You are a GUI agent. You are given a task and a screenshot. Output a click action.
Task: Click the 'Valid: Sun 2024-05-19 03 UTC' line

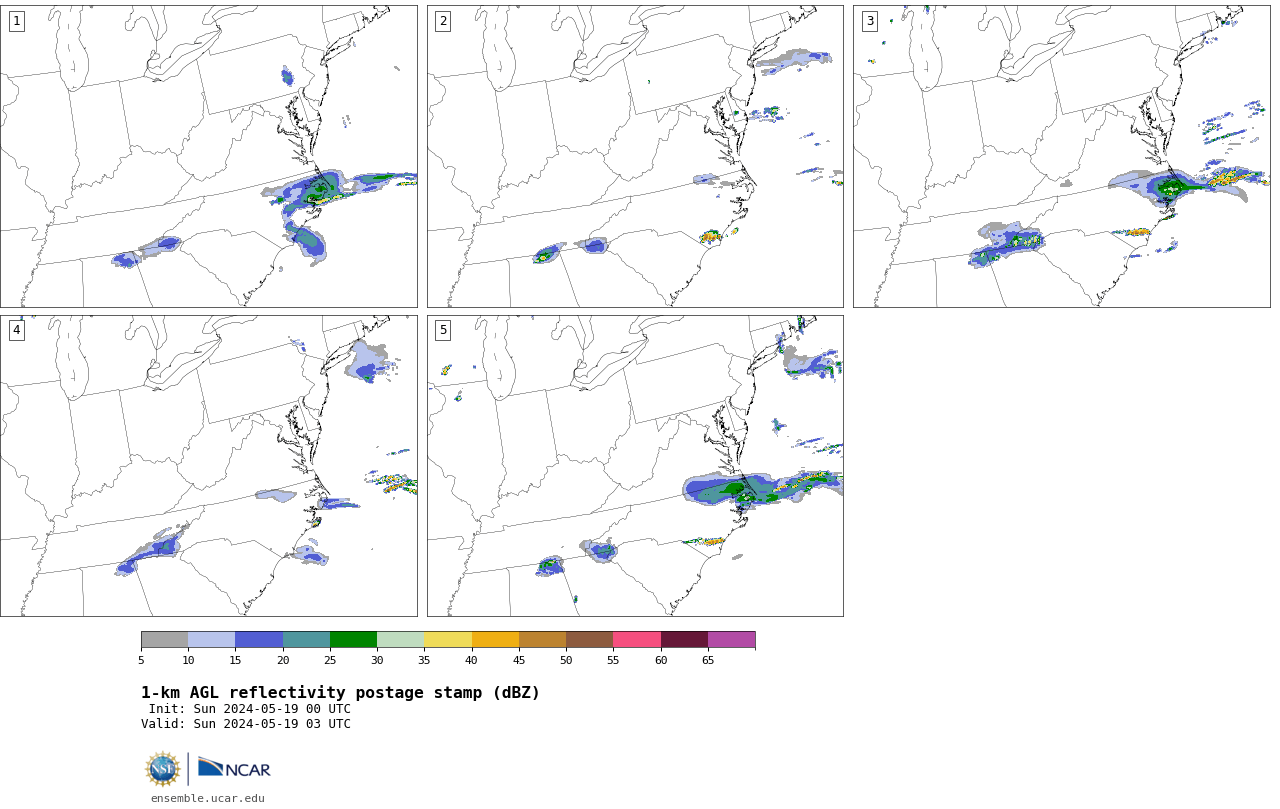point(246,724)
